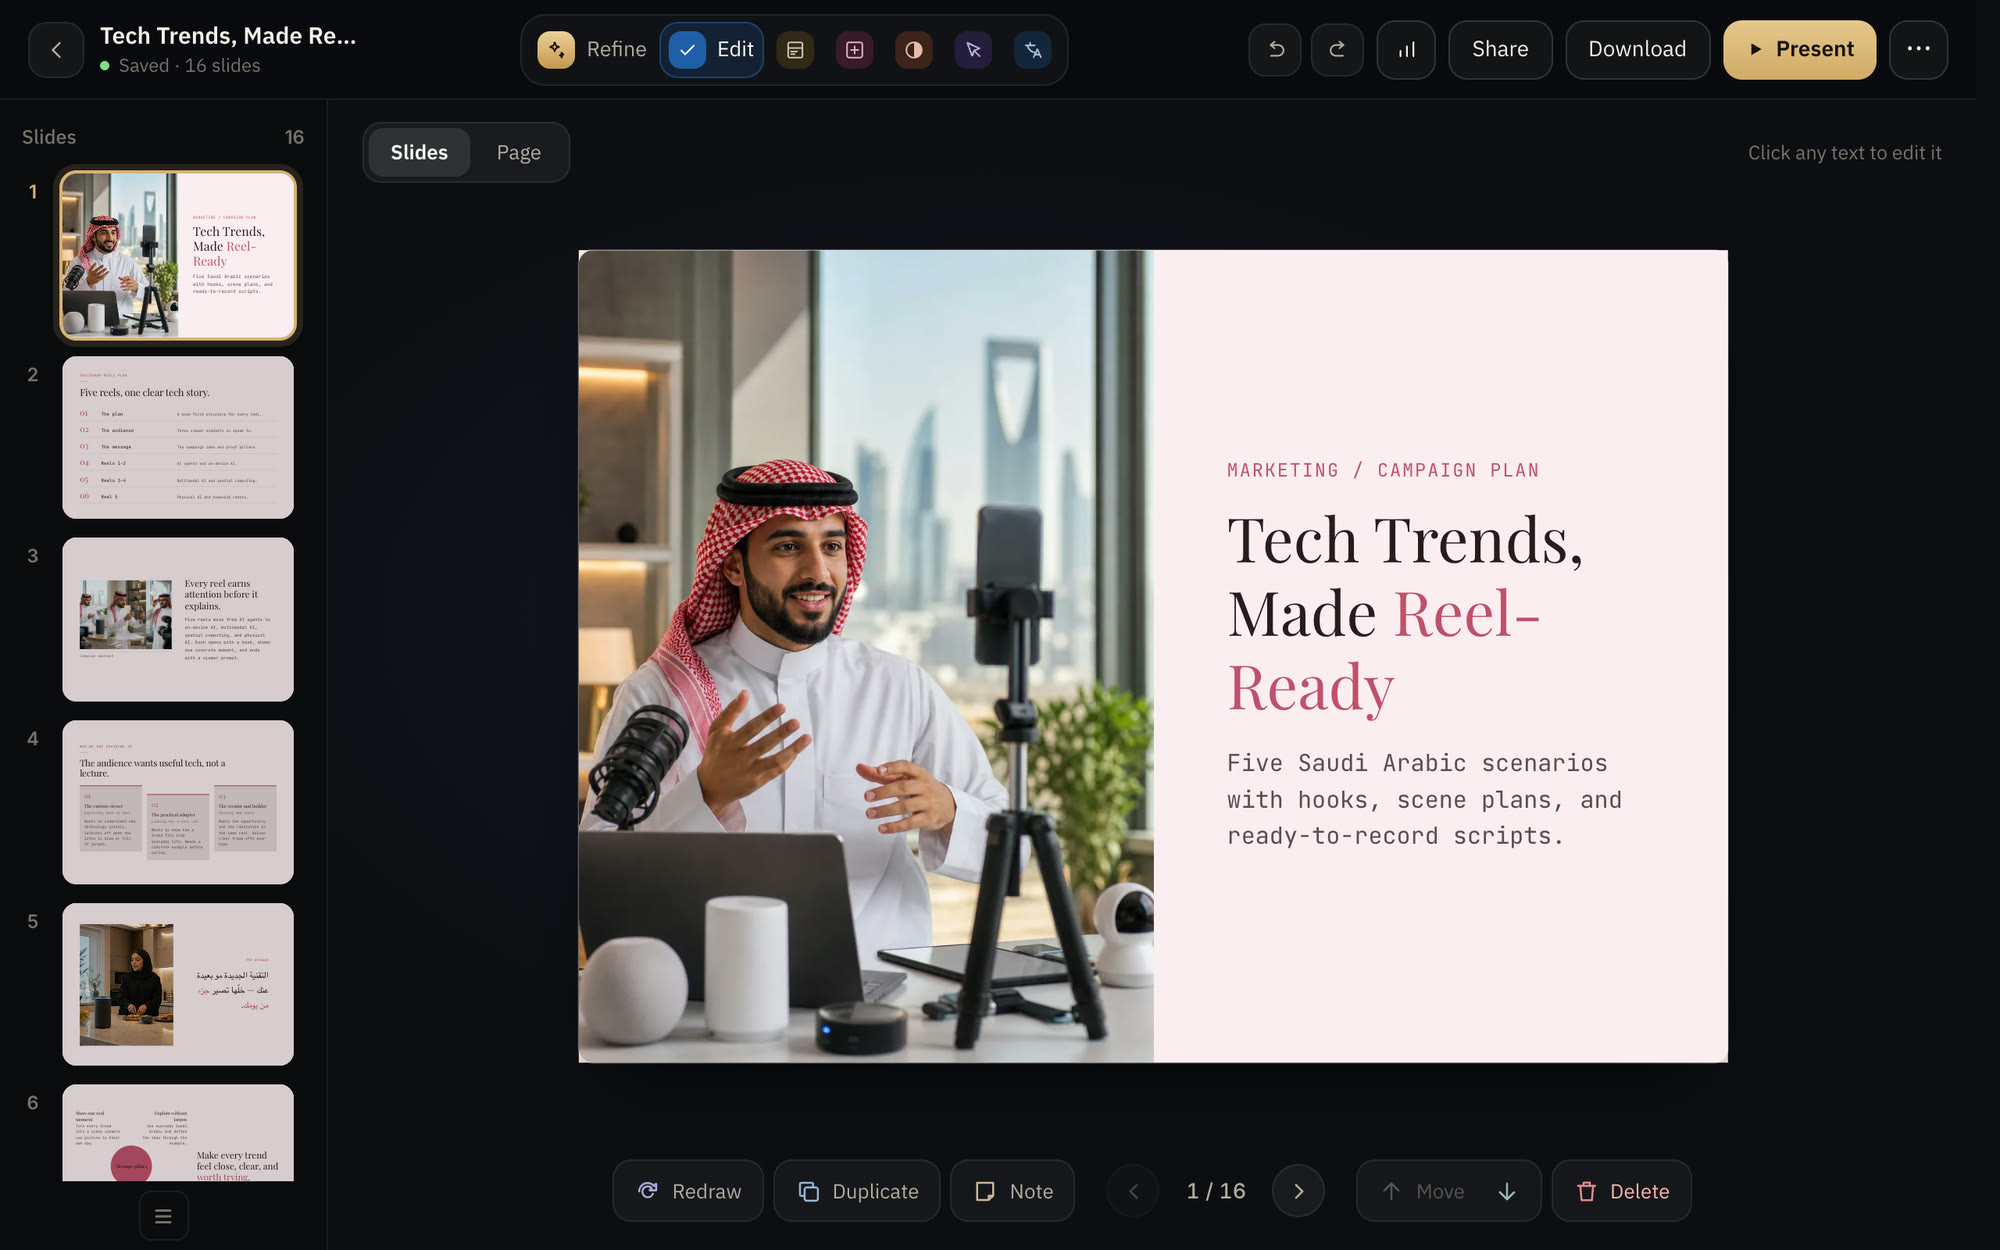This screenshot has width=2000, height=1250.
Task: Click the back arrow button
Action: coord(56,50)
